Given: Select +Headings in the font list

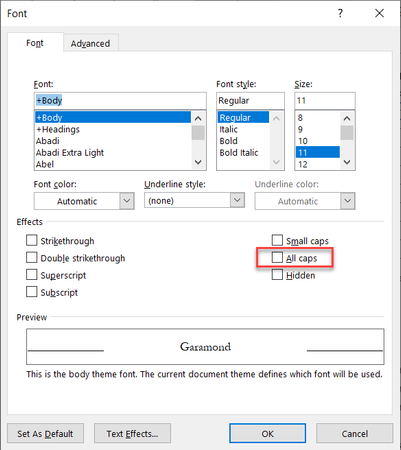Looking at the screenshot, I should click(x=113, y=129).
